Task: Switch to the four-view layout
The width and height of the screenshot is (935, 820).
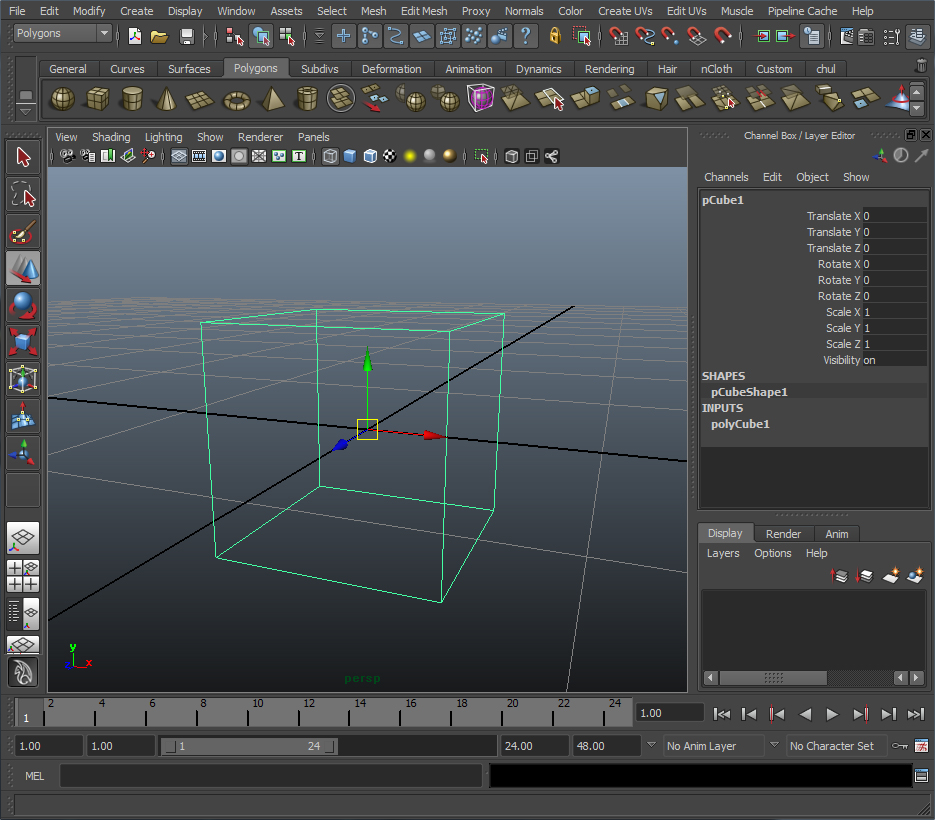Action: click(x=23, y=575)
